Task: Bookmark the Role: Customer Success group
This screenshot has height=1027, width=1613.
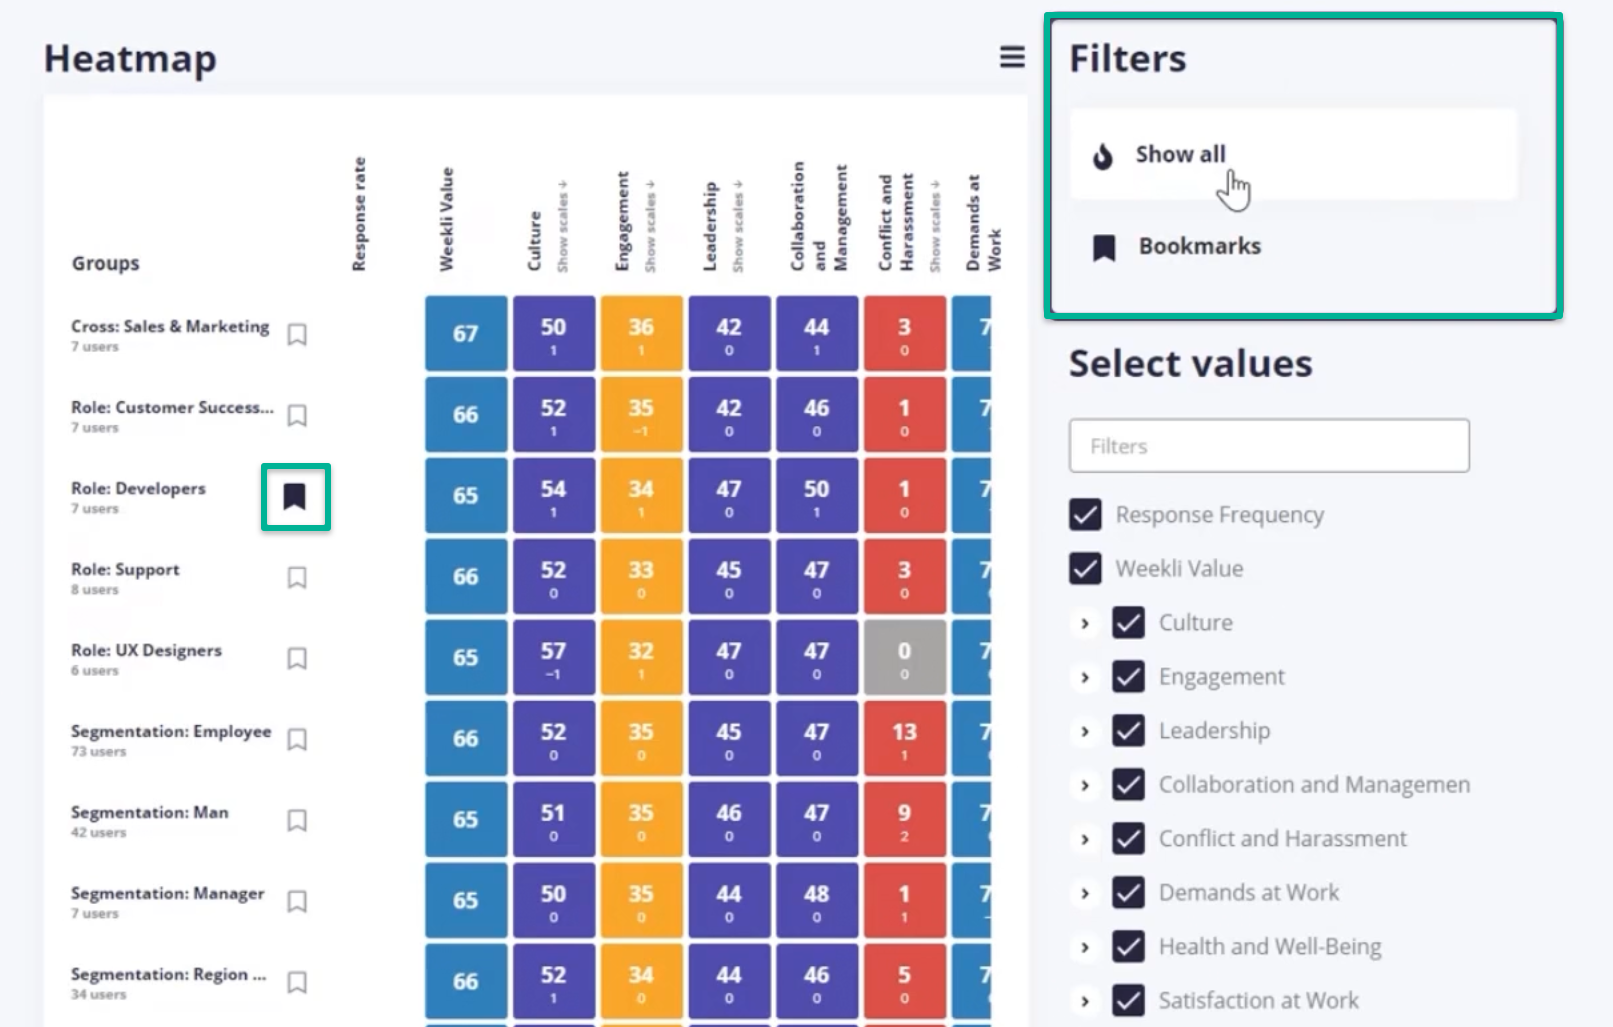Action: pyautogui.click(x=297, y=415)
